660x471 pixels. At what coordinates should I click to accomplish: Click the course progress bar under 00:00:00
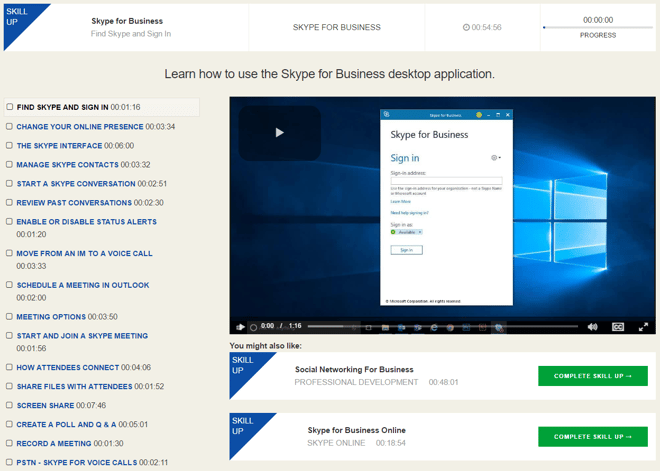click(x=598, y=27)
